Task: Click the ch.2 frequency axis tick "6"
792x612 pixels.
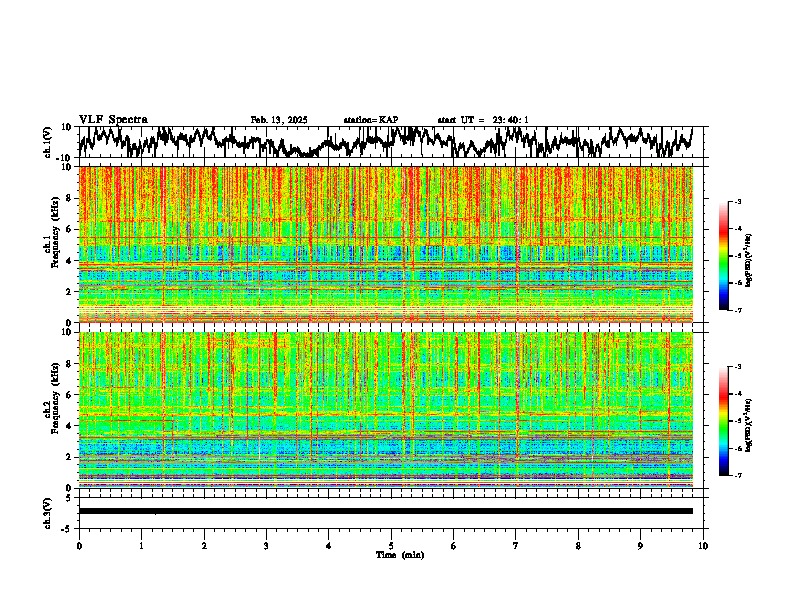Action: [x=70, y=394]
